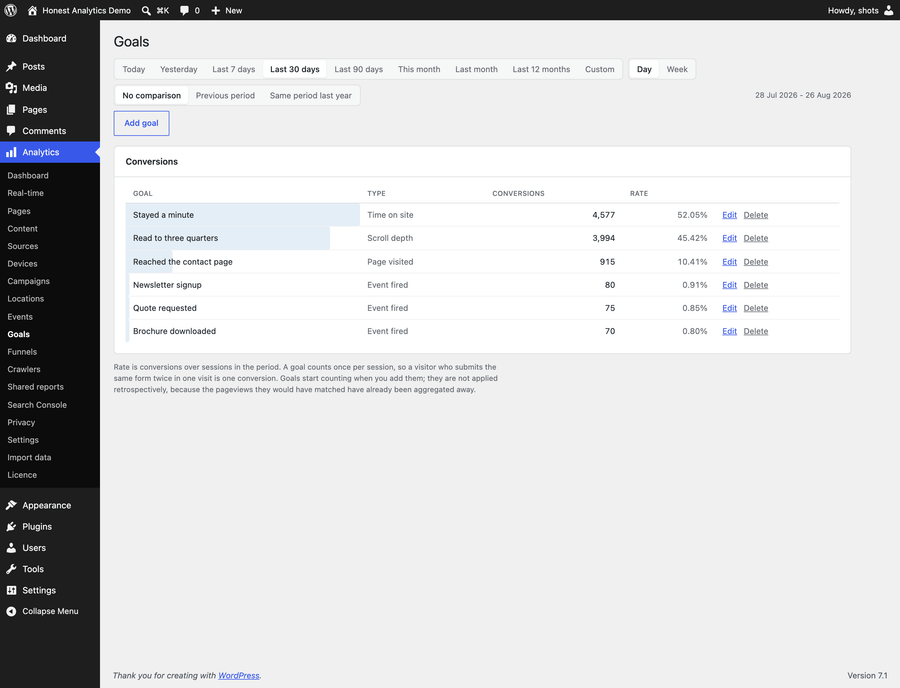Click the Dashboard gauge icon in sidebar
Image resolution: width=900 pixels, height=688 pixels.
tap(11, 38)
